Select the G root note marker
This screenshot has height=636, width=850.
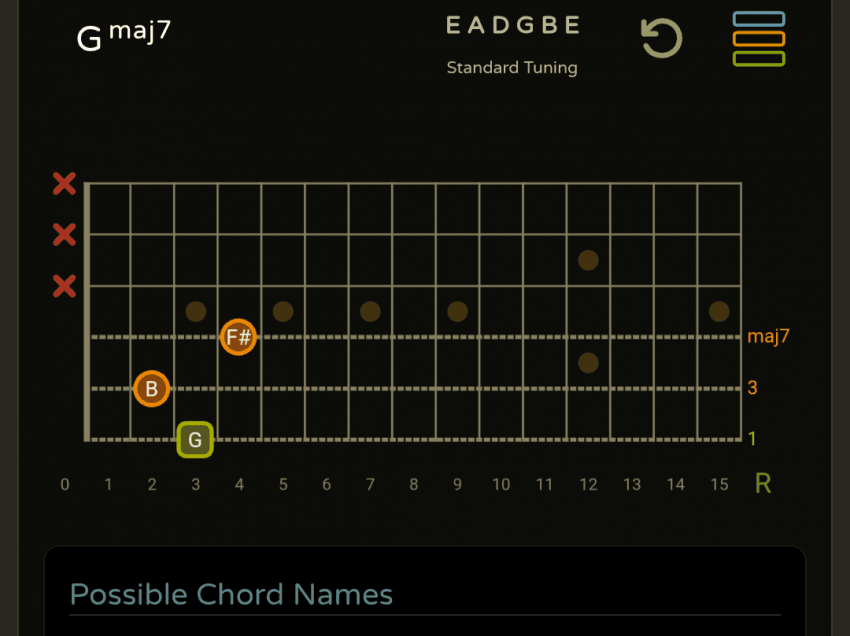coord(195,440)
